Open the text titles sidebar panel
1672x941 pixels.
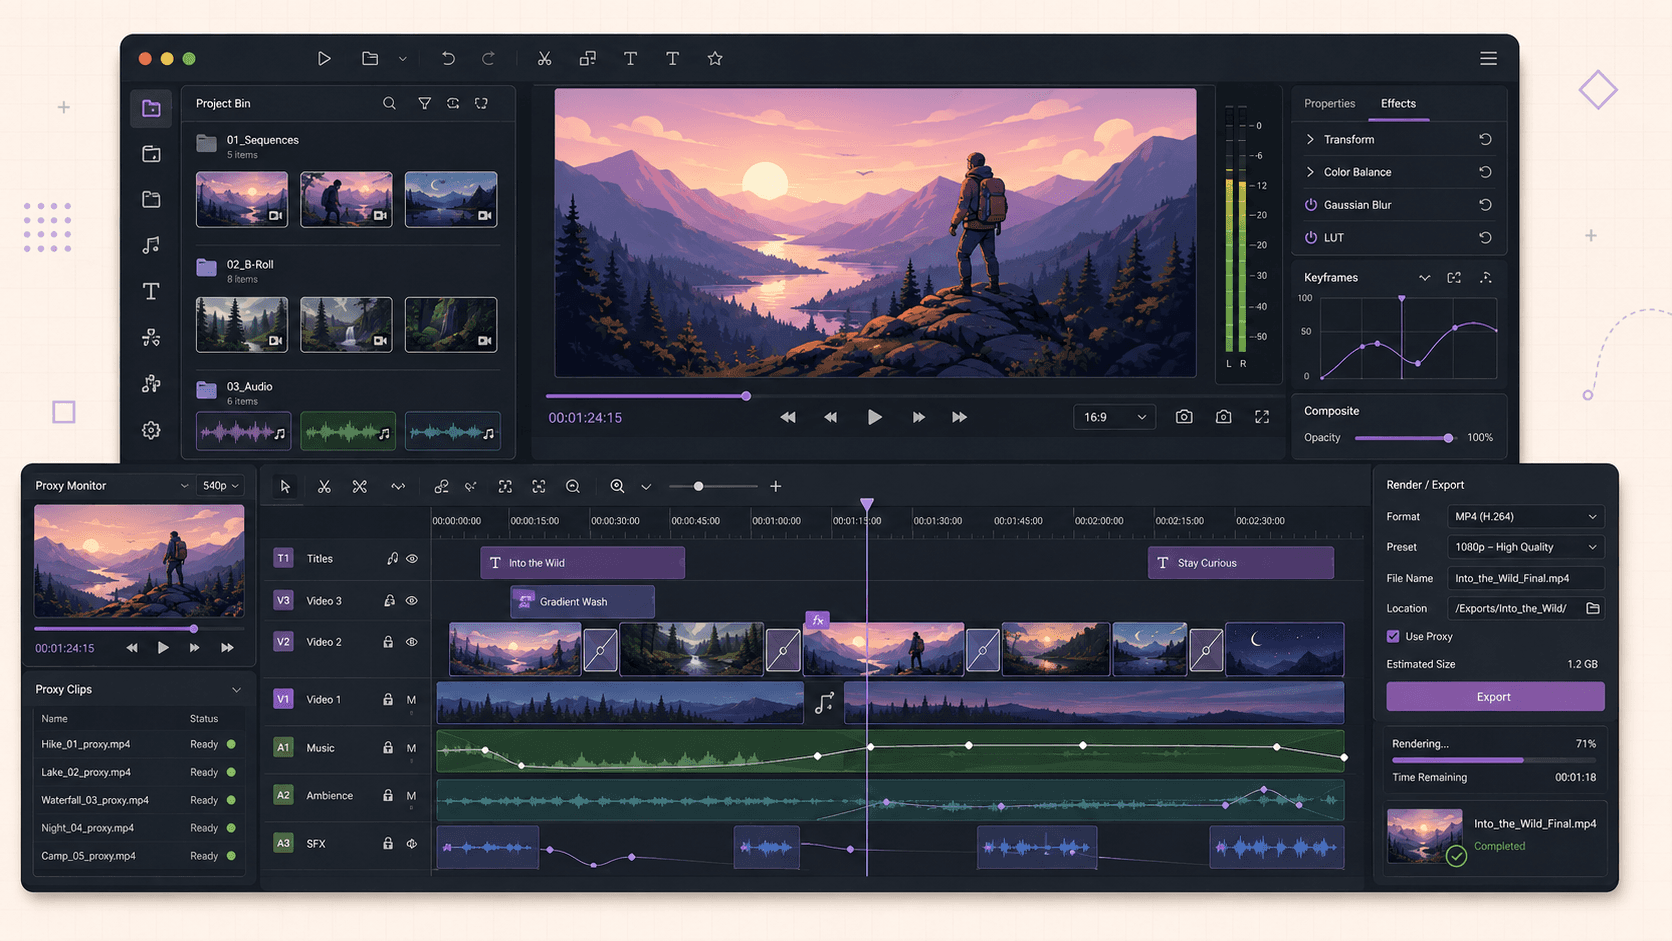[x=151, y=291]
